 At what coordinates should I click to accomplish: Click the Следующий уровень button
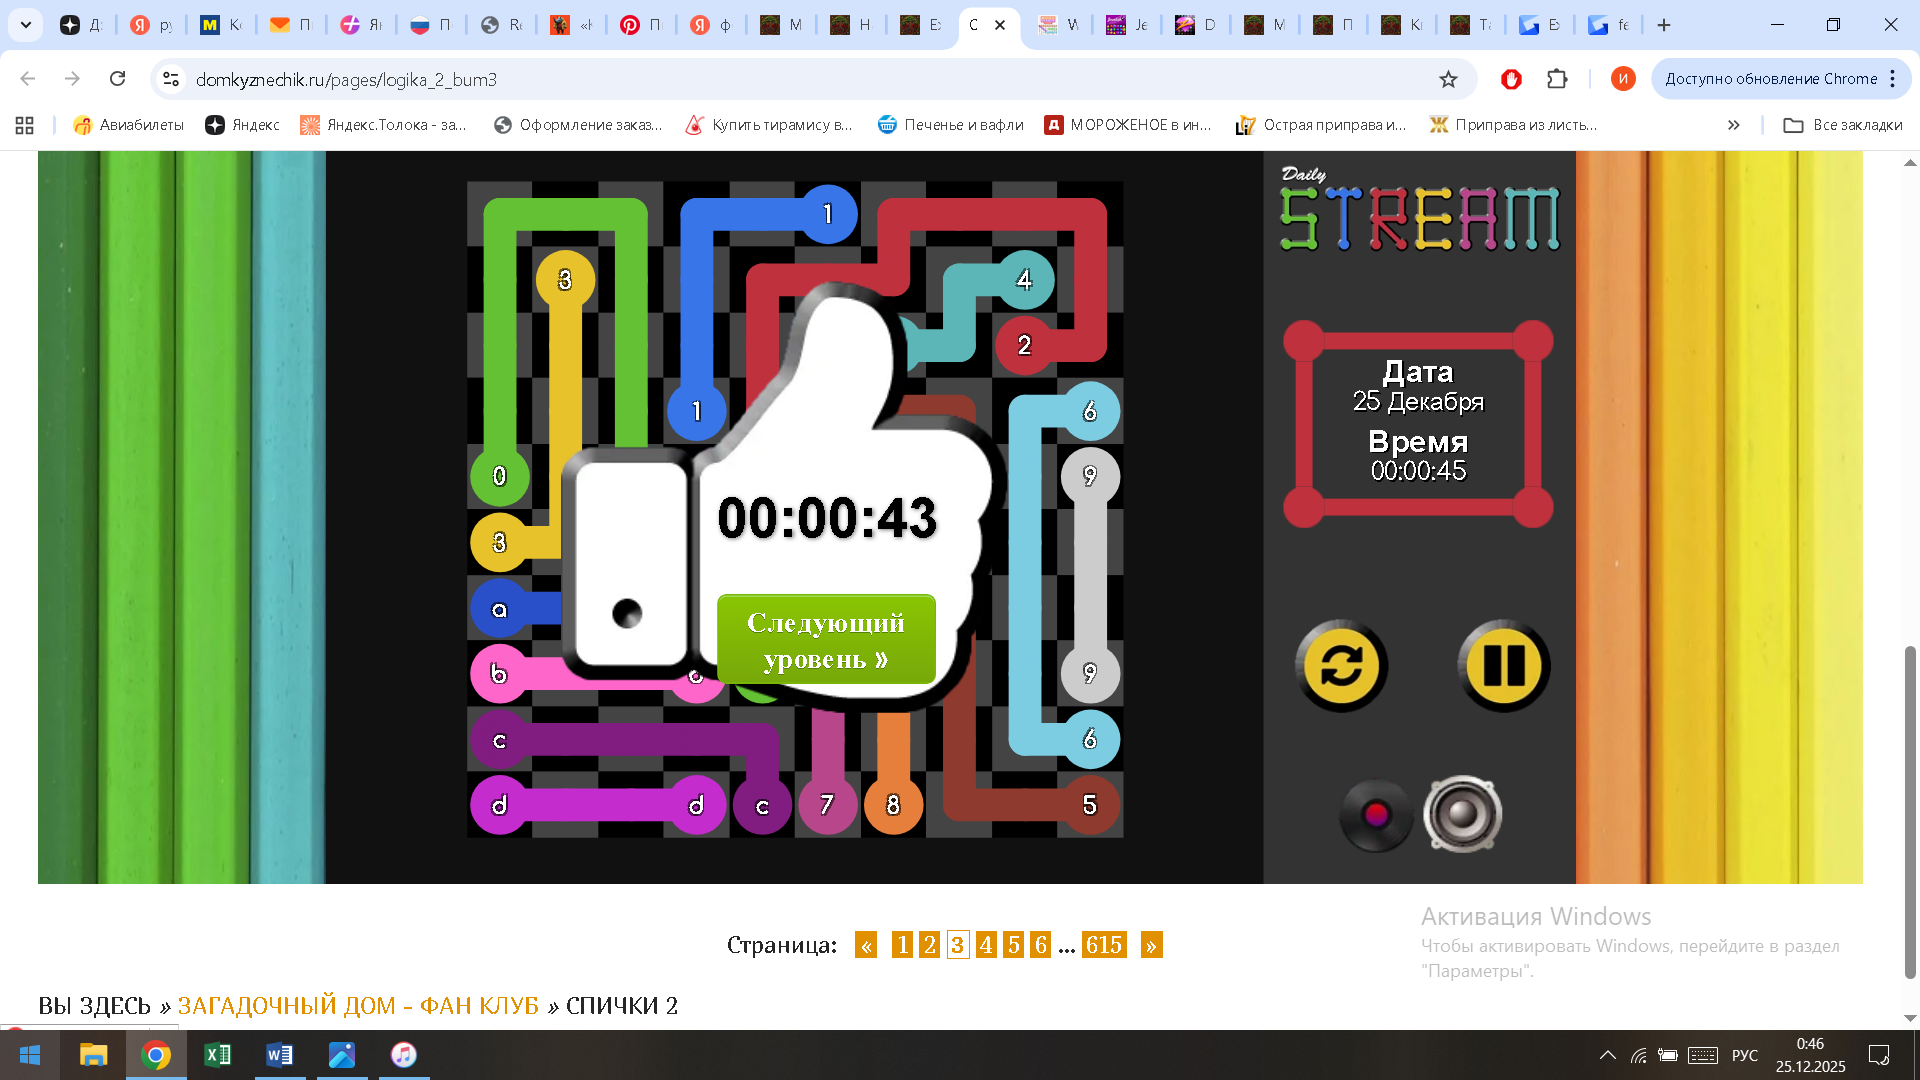tap(826, 640)
